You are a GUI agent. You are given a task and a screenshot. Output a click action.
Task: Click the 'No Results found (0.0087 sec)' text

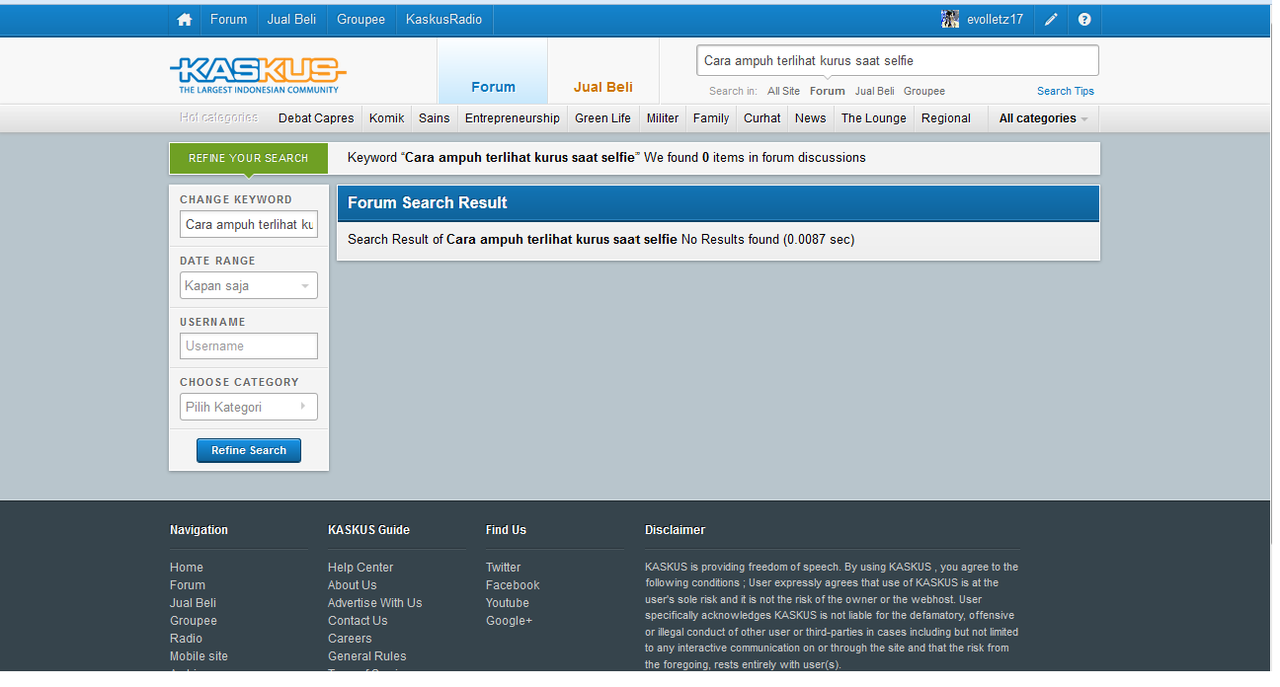pyautogui.click(x=768, y=240)
